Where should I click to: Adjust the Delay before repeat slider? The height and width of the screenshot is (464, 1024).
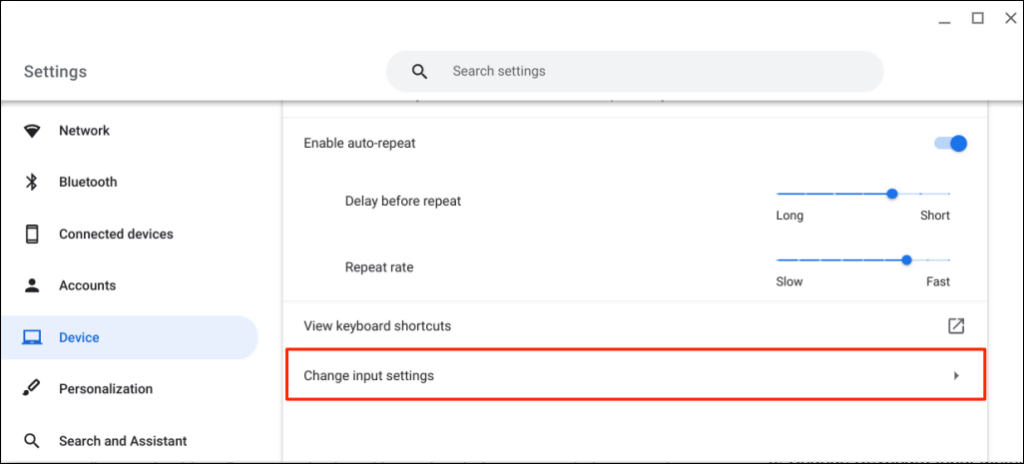point(892,194)
